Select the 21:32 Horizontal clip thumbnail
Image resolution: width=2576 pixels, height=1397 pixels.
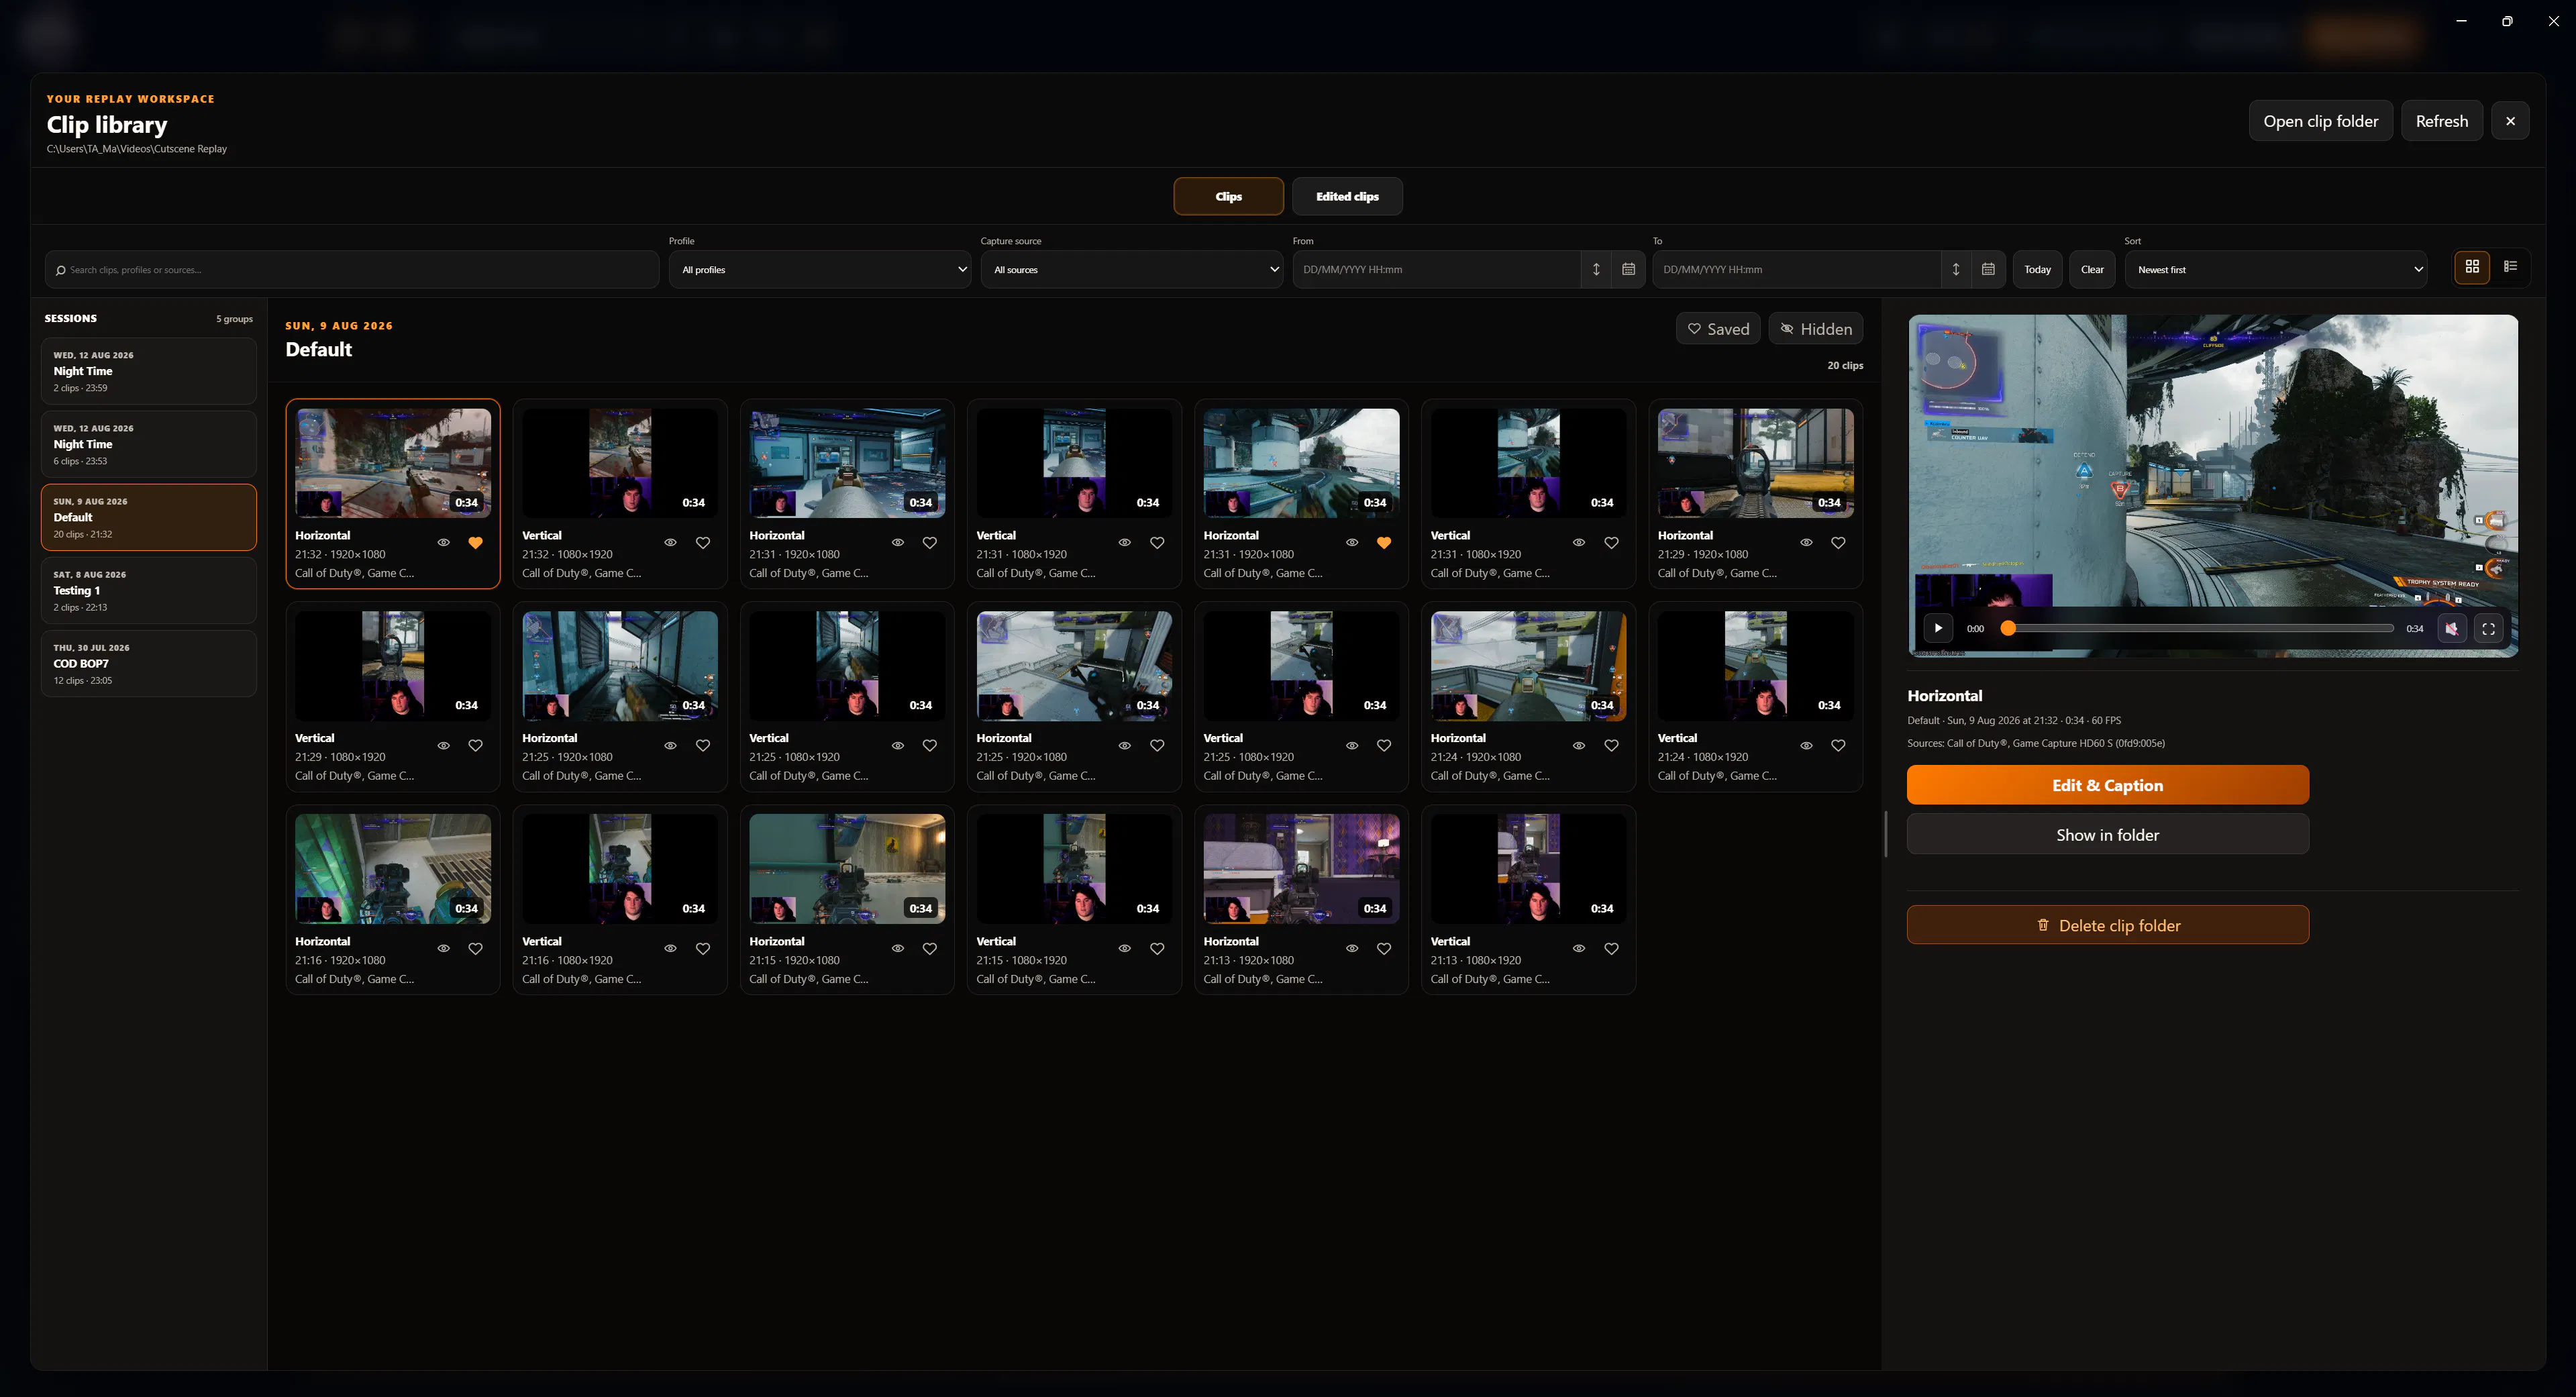pyautogui.click(x=393, y=463)
